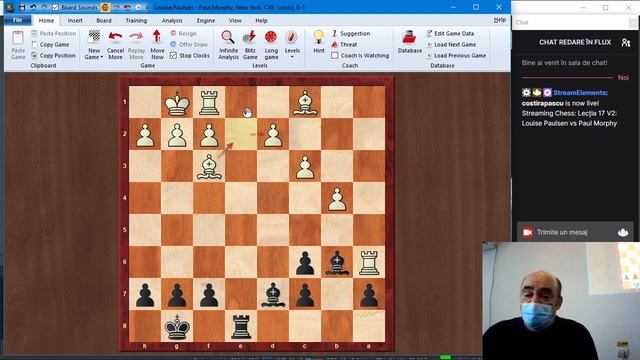The width and height of the screenshot is (640, 360).
Task: Switch to the Board tab
Action: [x=104, y=20]
